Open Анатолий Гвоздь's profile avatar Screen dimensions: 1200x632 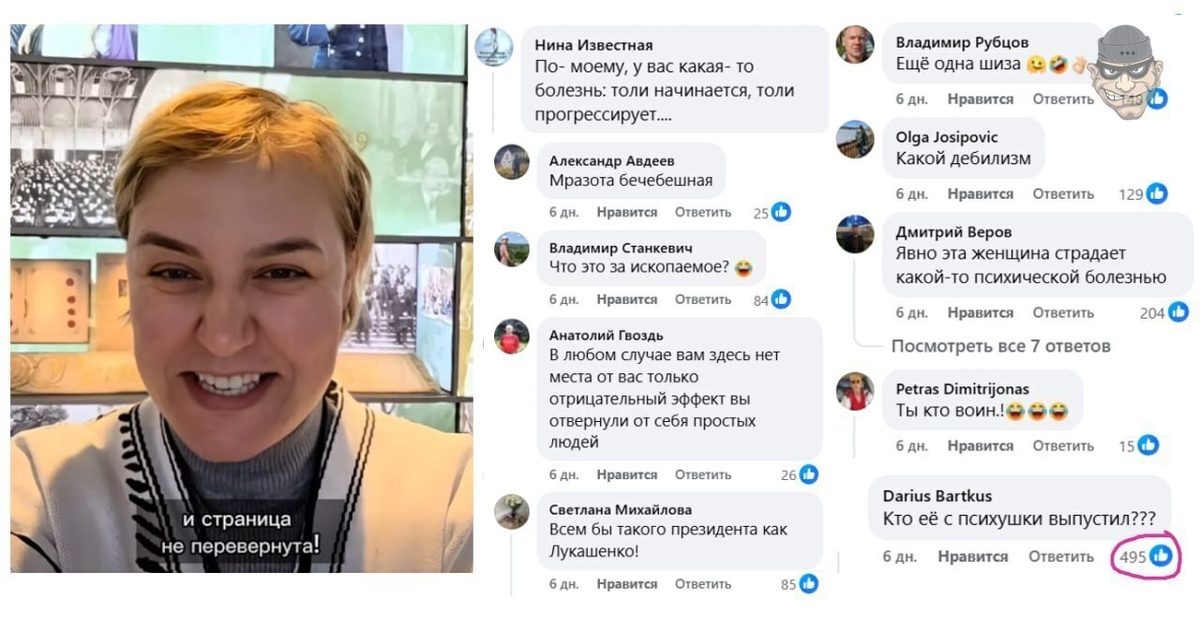pyautogui.click(x=512, y=337)
